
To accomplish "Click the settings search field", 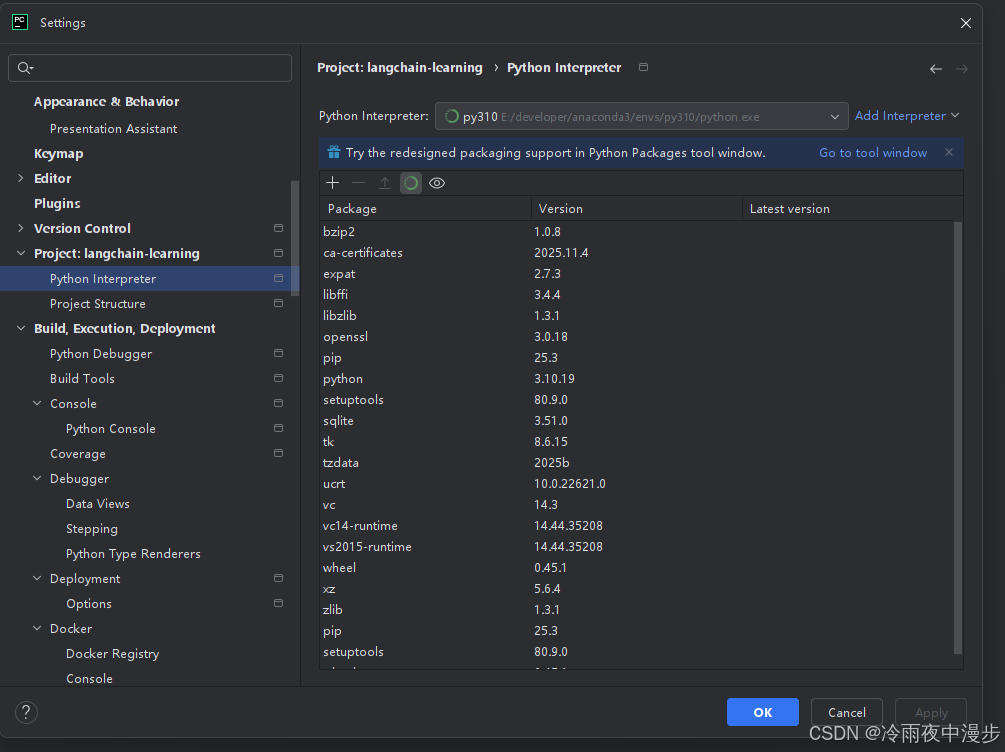I will pyautogui.click(x=150, y=68).
